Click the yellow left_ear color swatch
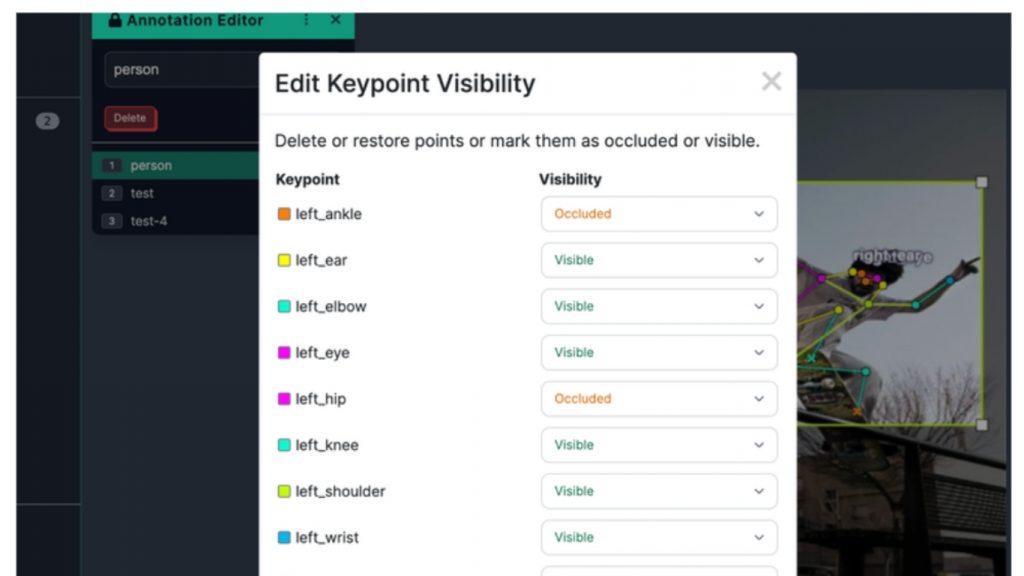Viewport: 1024px width, 576px height. coord(284,260)
